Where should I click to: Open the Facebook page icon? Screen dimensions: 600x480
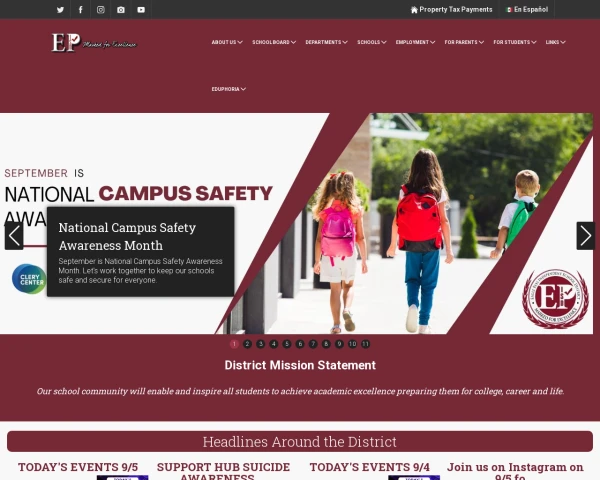click(81, 10)
